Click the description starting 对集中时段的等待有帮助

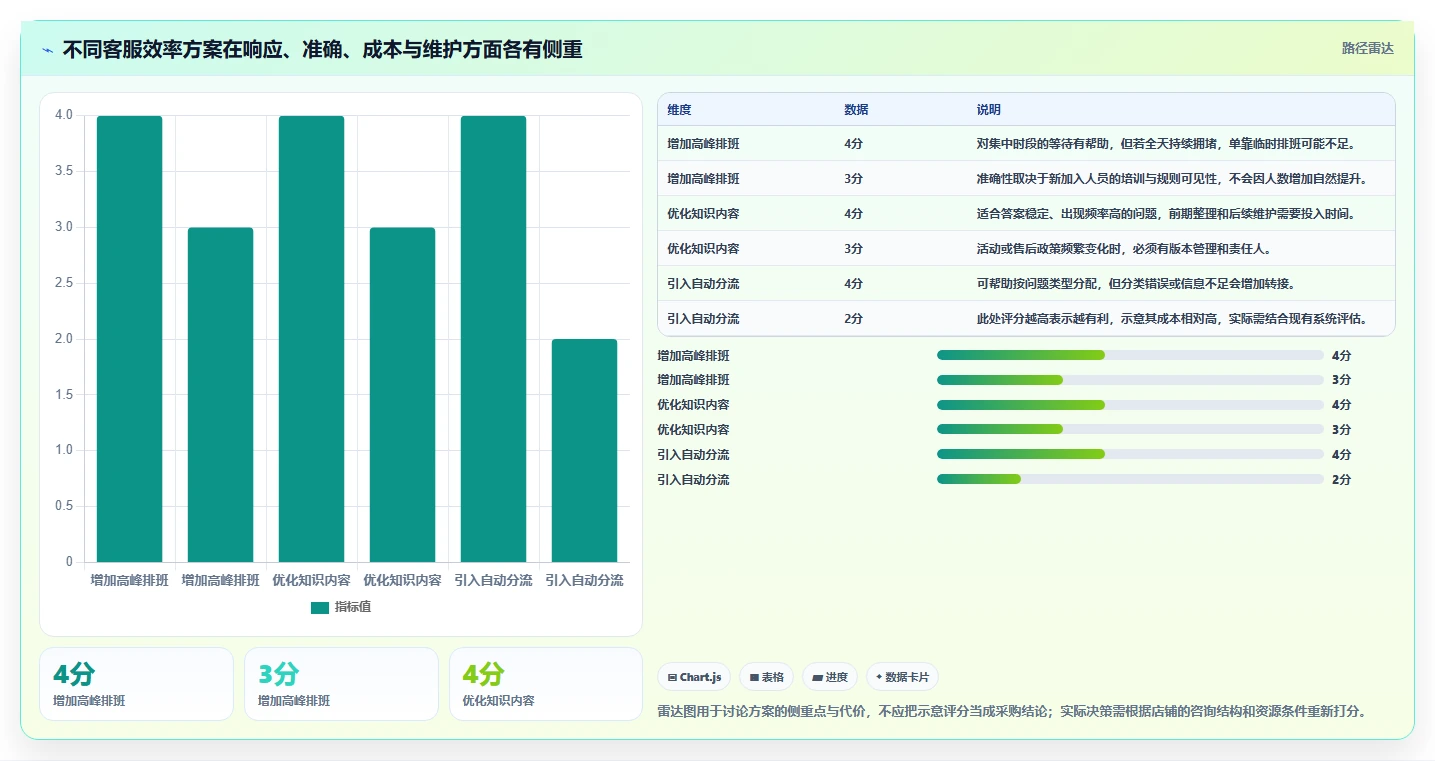click(x=1166, y=144)
